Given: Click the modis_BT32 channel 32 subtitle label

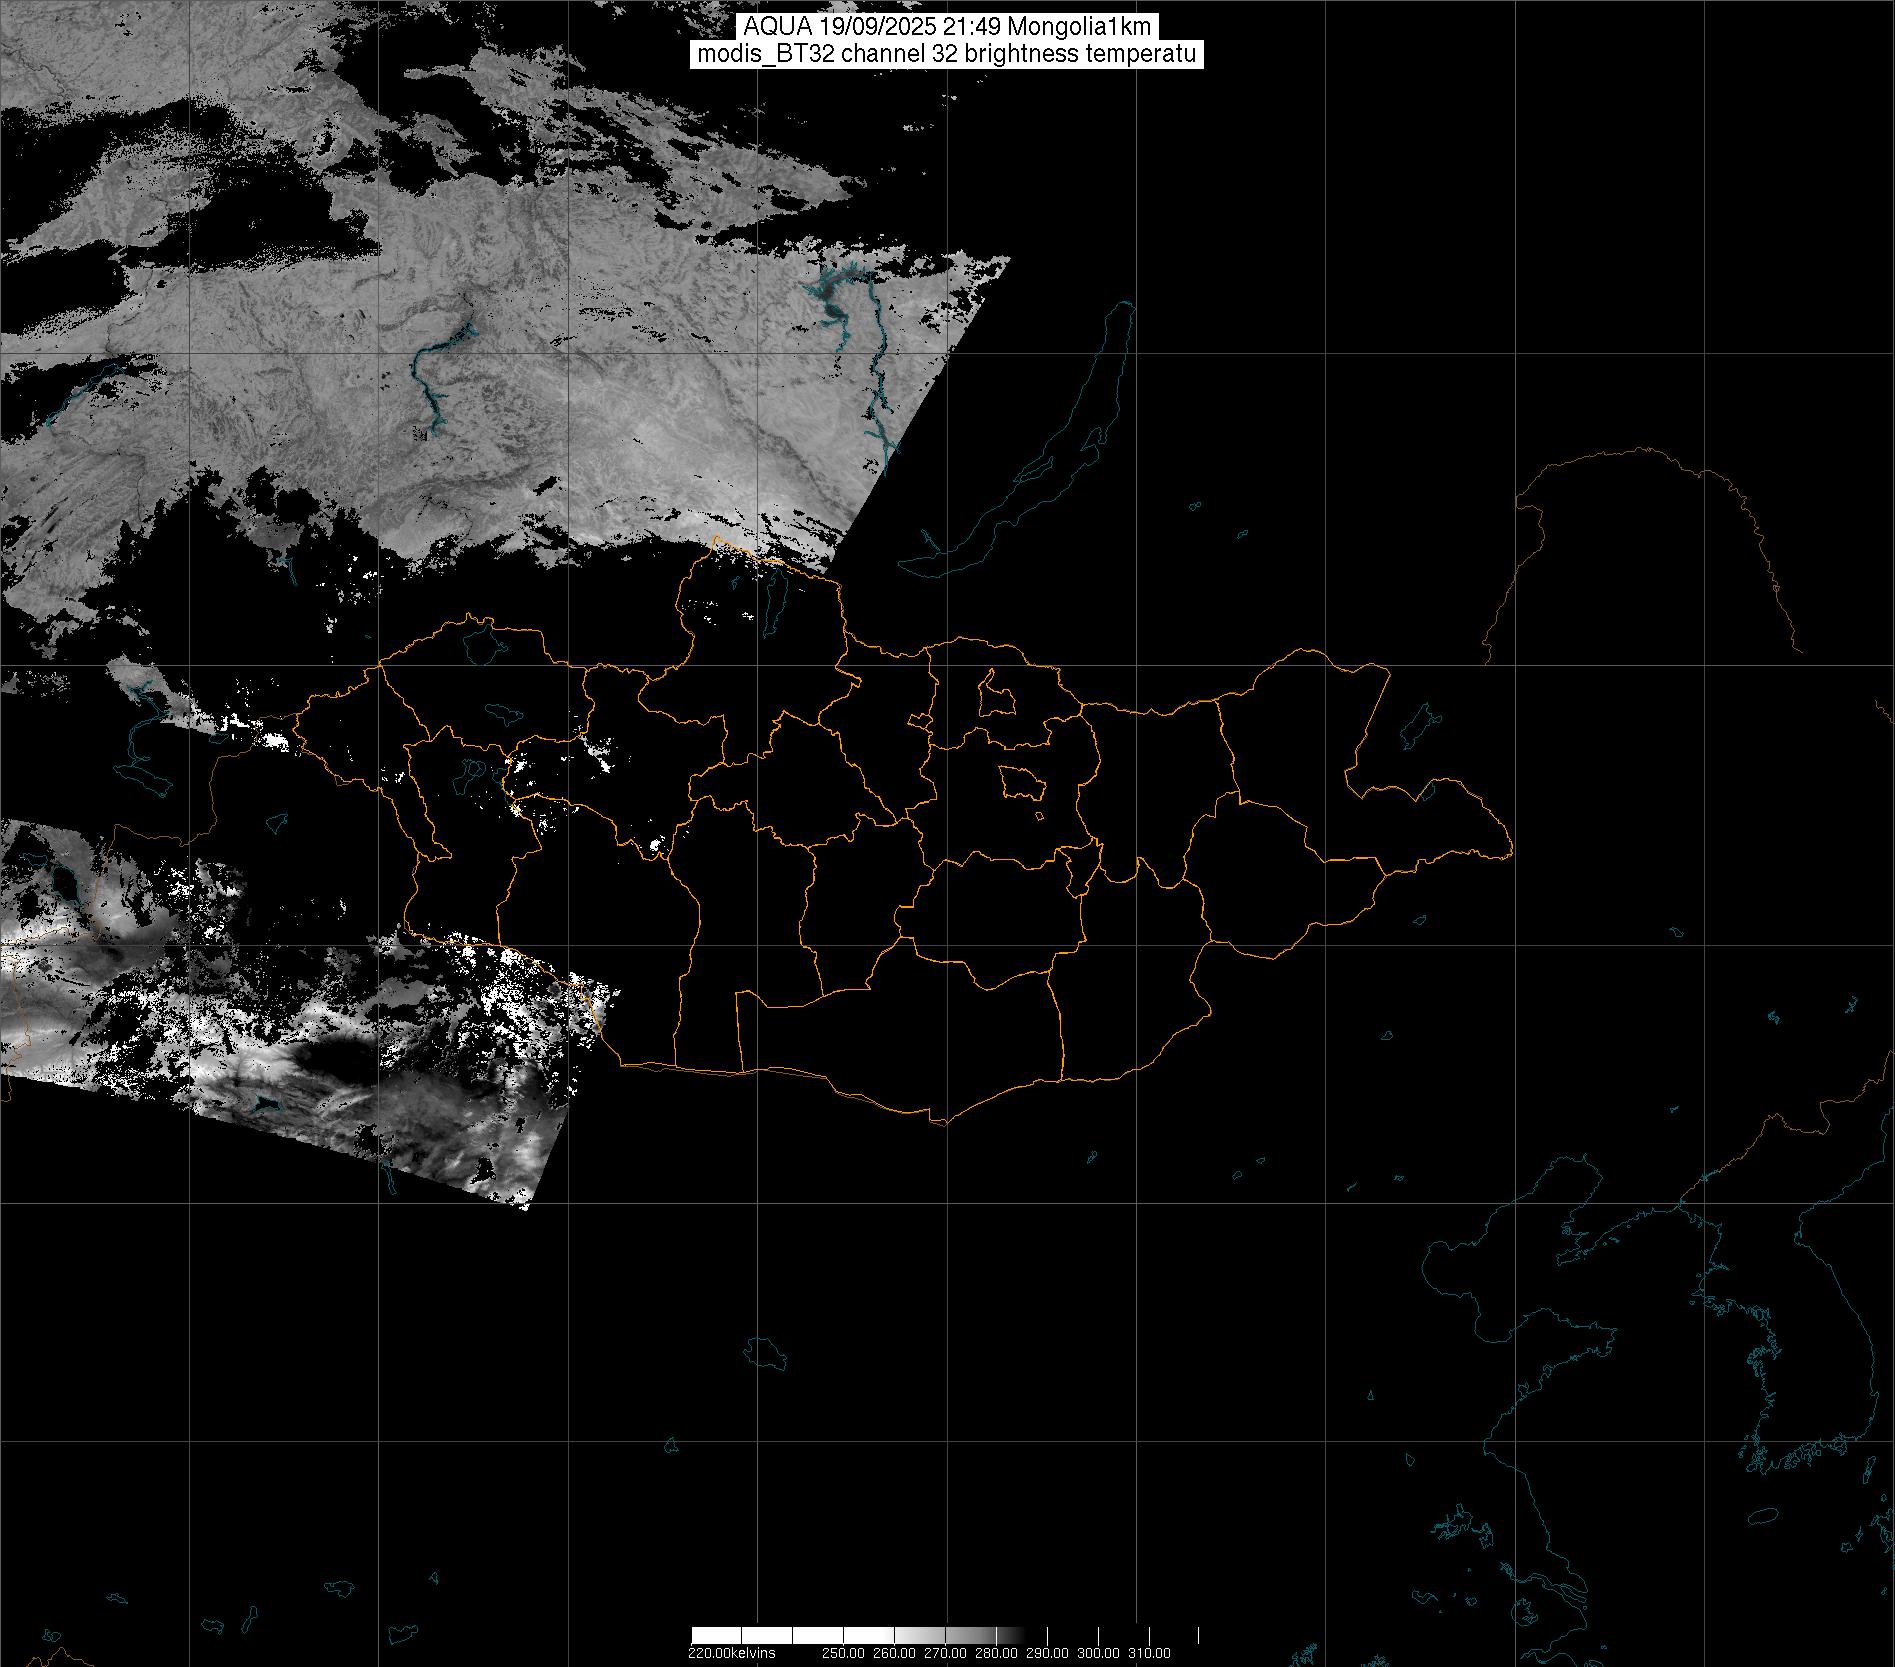Looking at the screenshot, I should (946, 54).
